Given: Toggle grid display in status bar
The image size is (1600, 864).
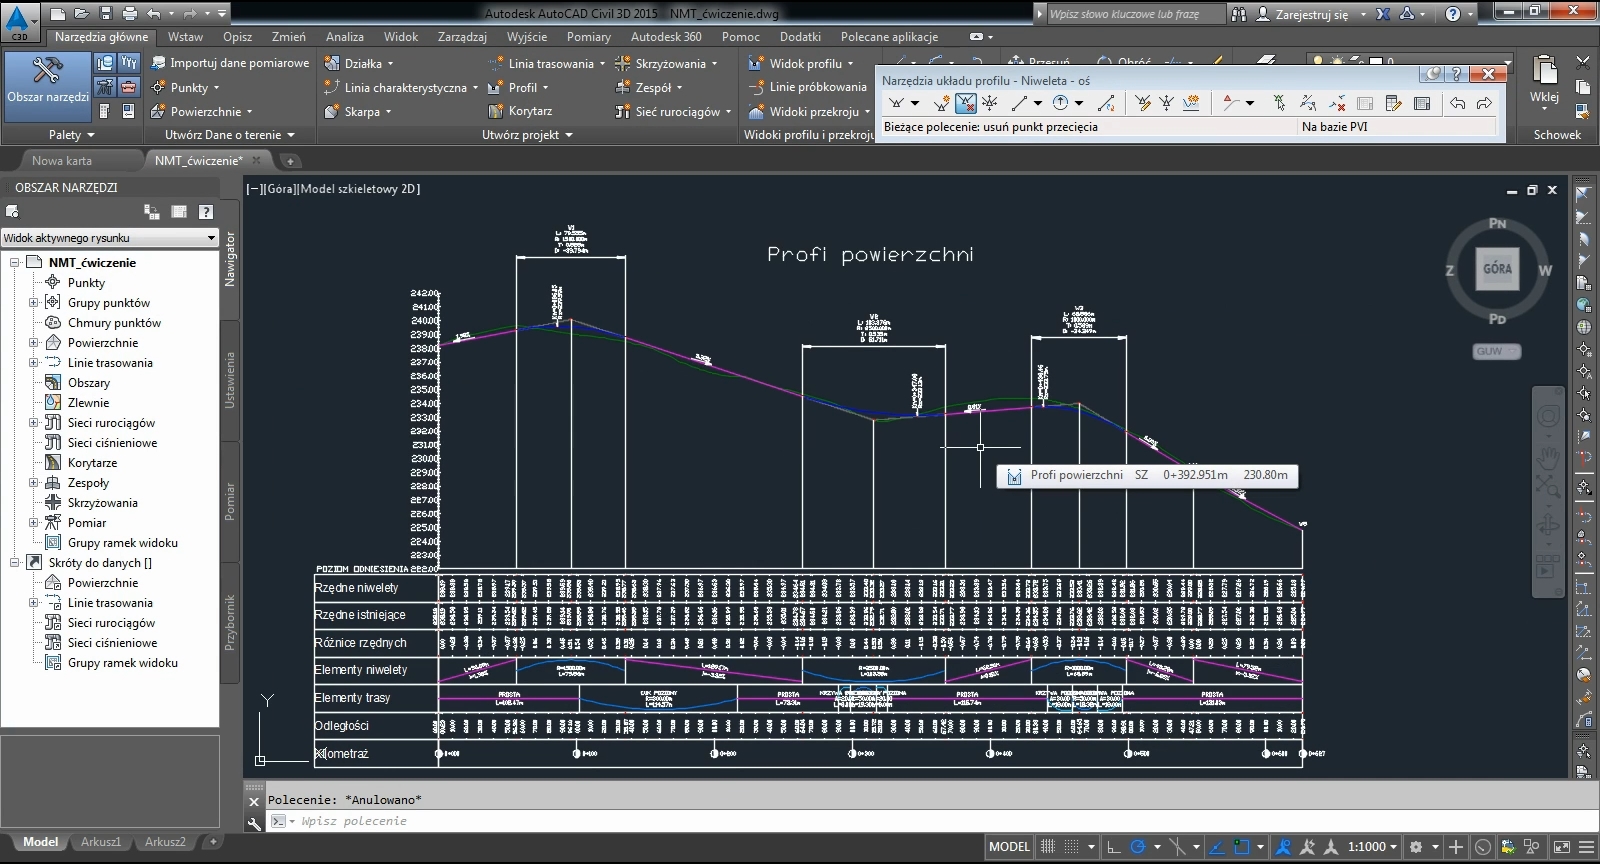Looking at the screenshot, I should (1047, 847).
